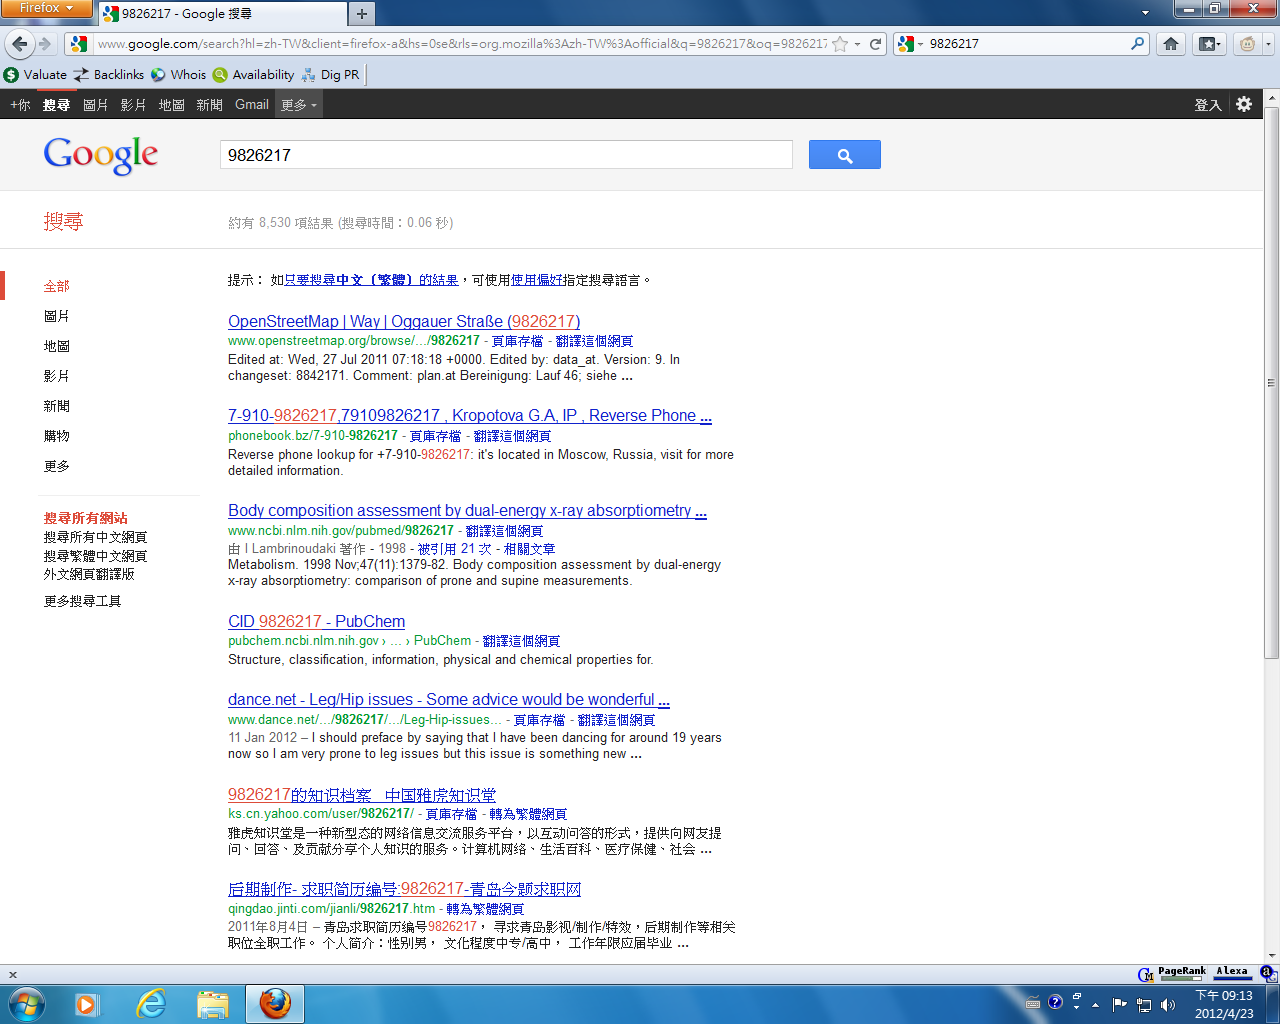The height and width of the screenshot is (1024, 1280).
Task: Filter results by 購物 in sidebar
Action: point(57,436)
